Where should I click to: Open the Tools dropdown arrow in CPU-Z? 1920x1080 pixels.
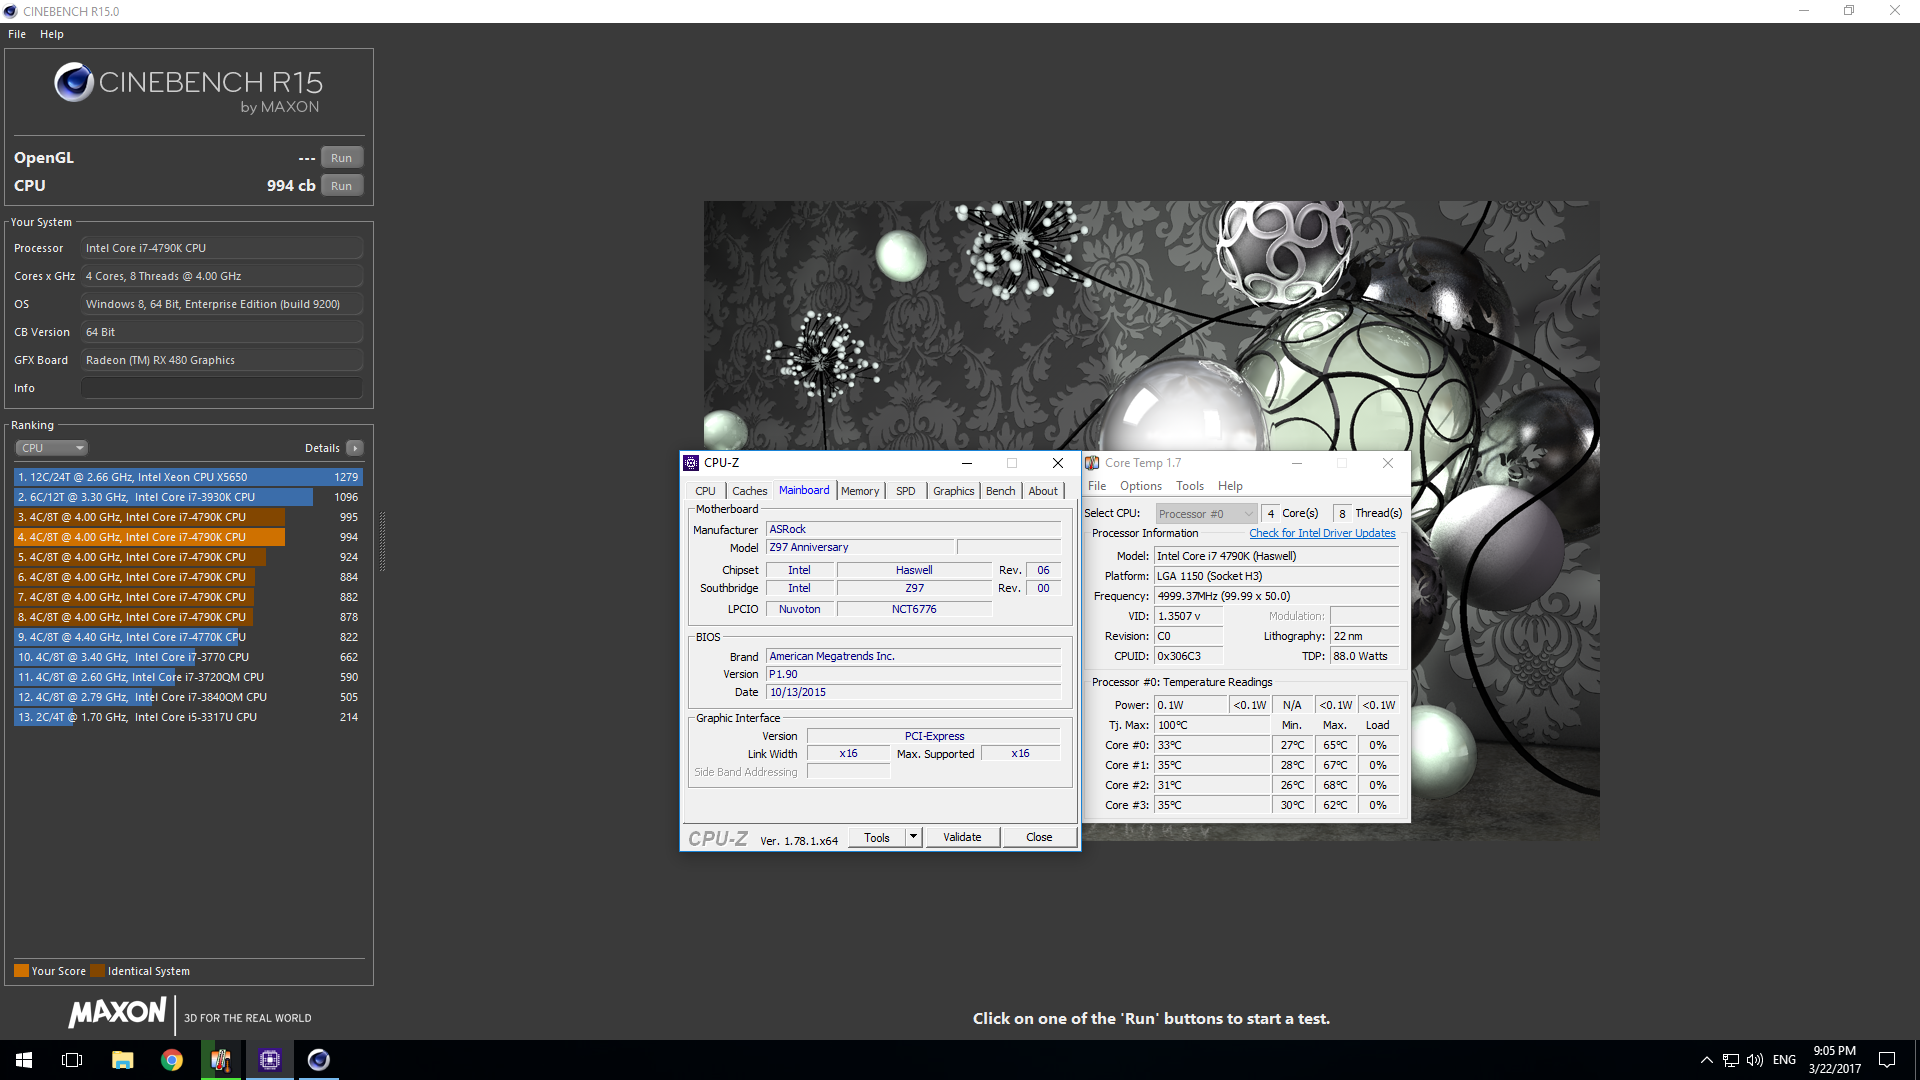tap(913, 838)
